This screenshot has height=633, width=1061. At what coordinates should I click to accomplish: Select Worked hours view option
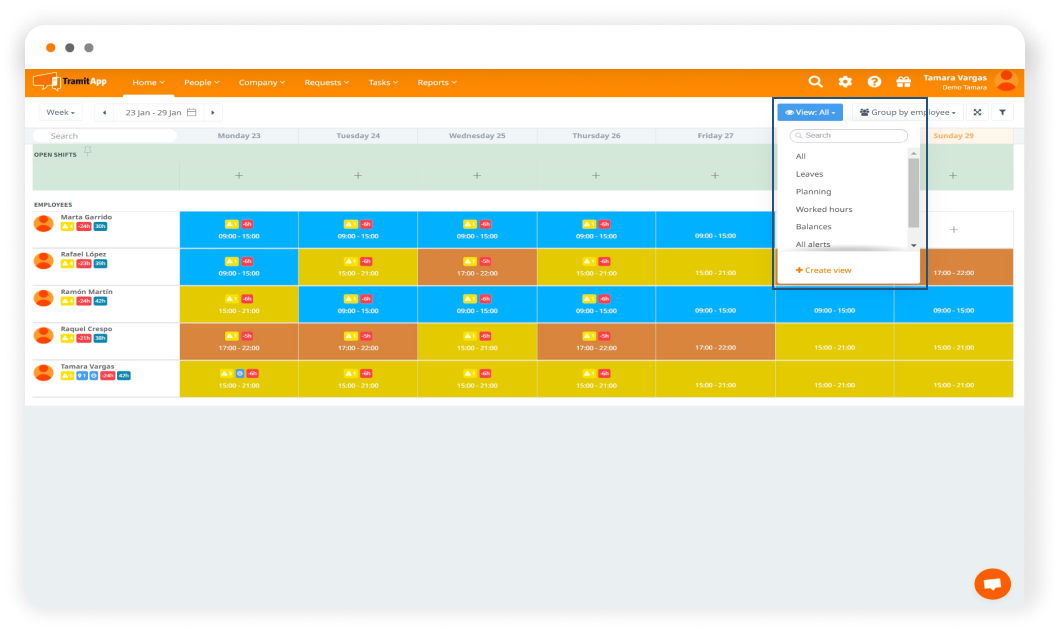824,209
